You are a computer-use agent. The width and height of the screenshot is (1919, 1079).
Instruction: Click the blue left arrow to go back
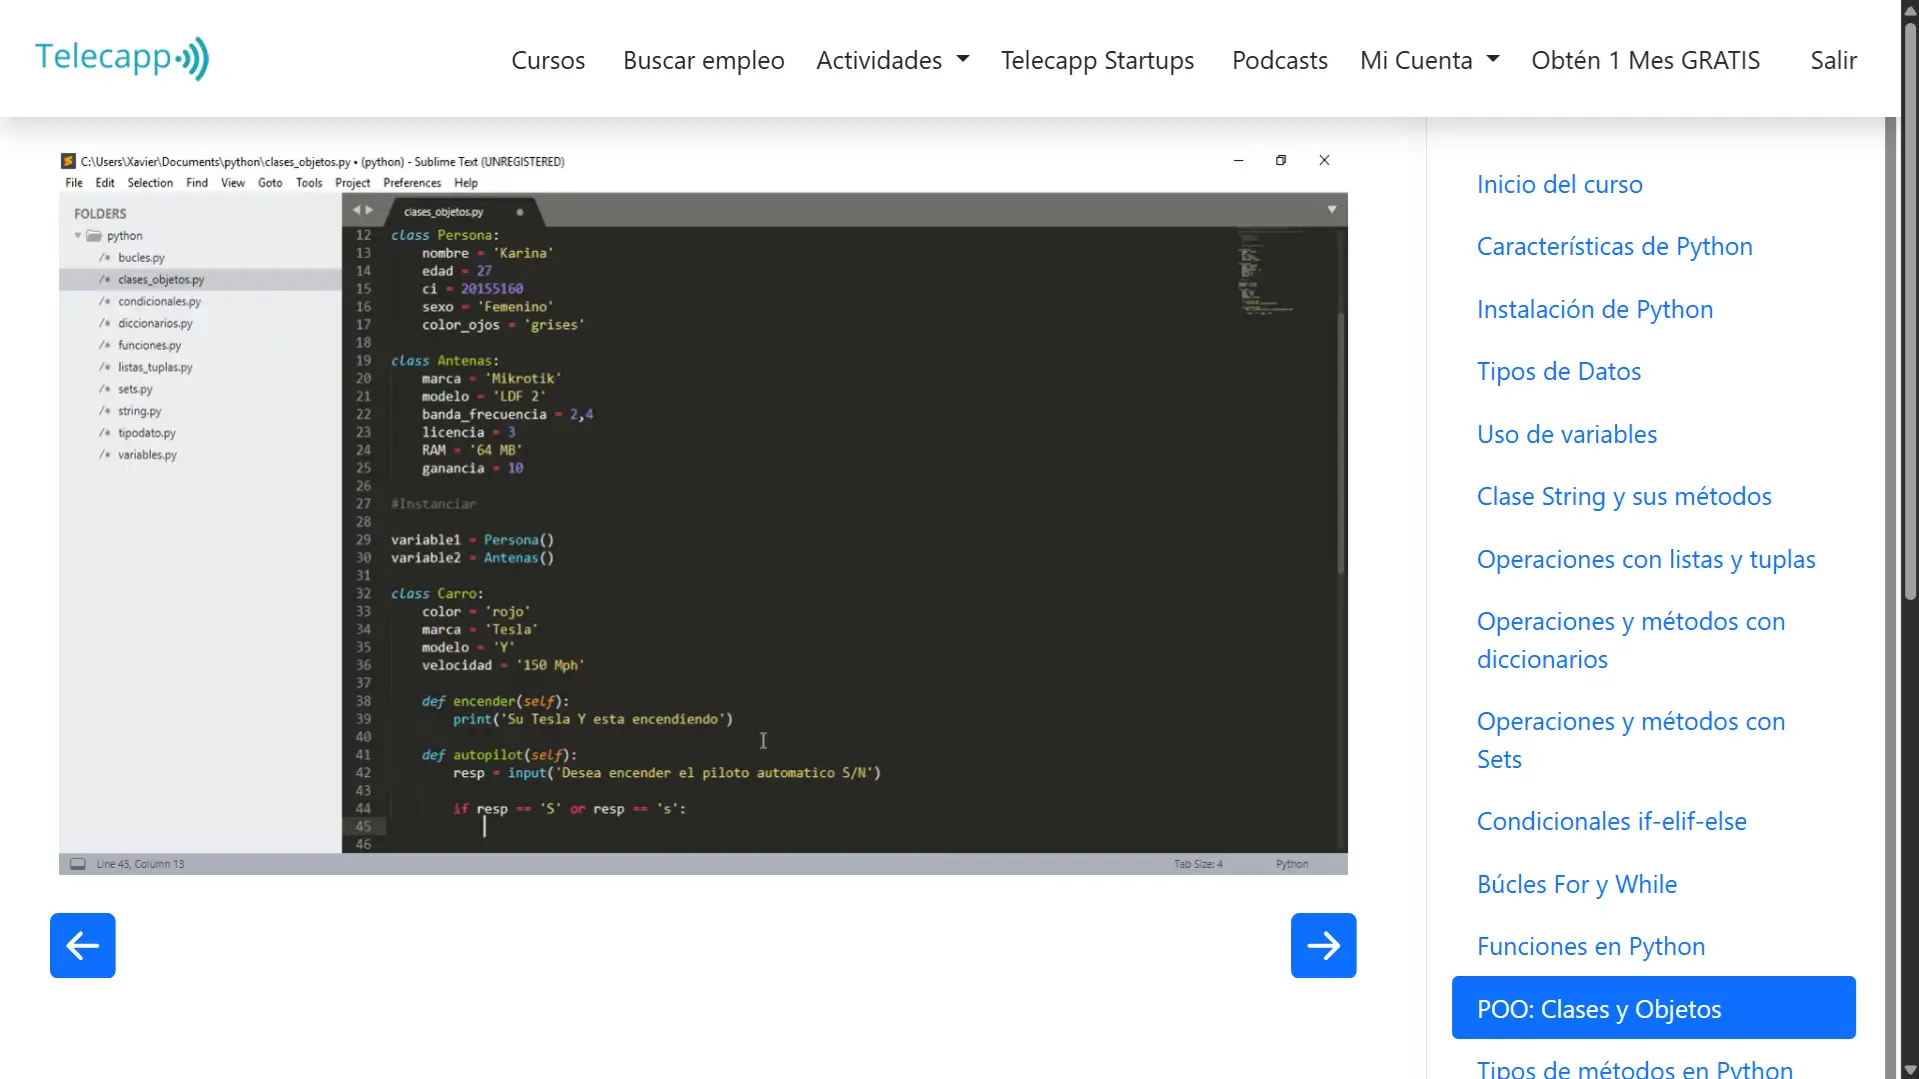tap(82, 944)
